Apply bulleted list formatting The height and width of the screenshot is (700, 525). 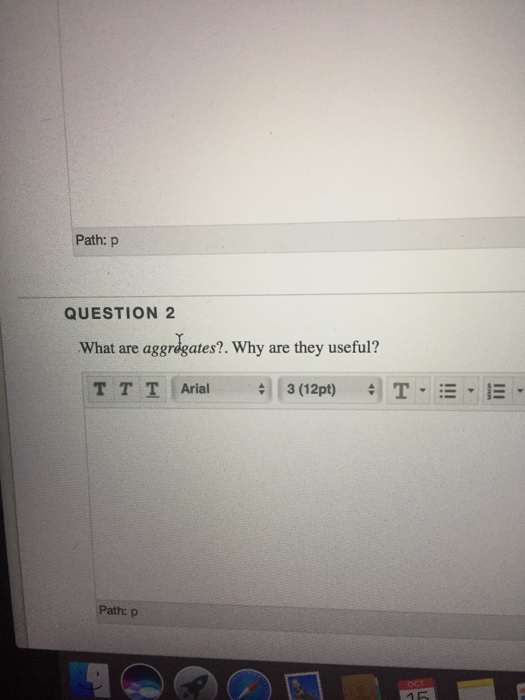448,392
